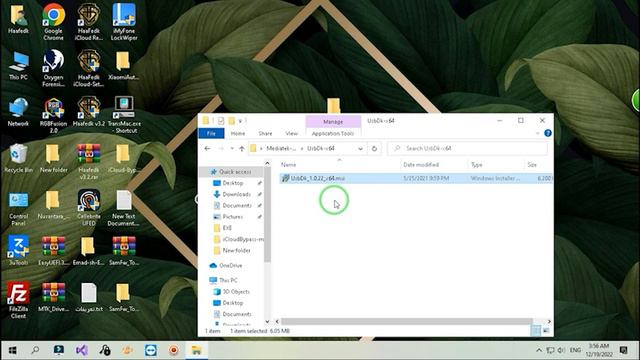Select the 3uTools desktop shortcut

18,251
